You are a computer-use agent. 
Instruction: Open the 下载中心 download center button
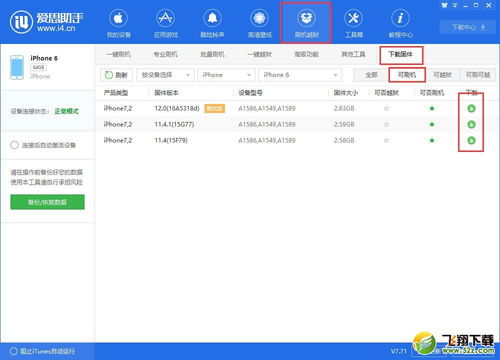click(x=468, y=27)
